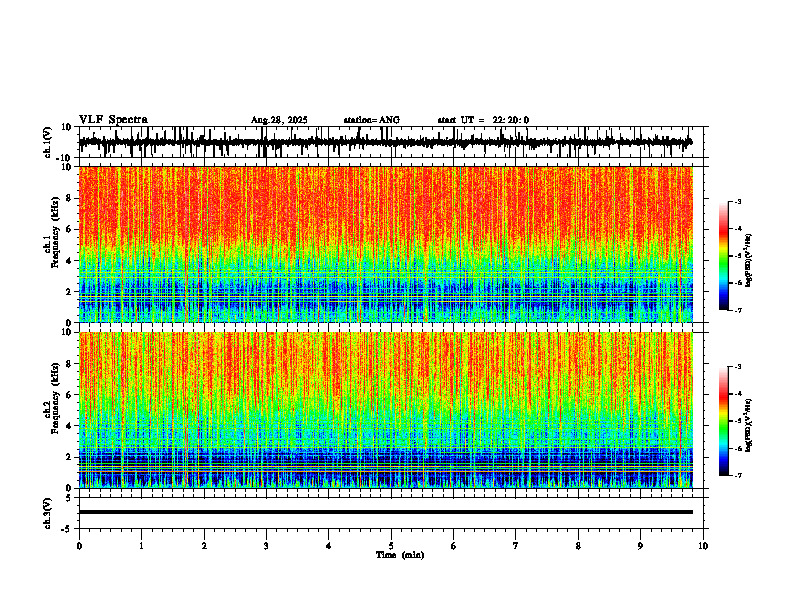The image size is (792, 612).
Task: Click the "5" minute tick on time axis
Action: (391, 546)
